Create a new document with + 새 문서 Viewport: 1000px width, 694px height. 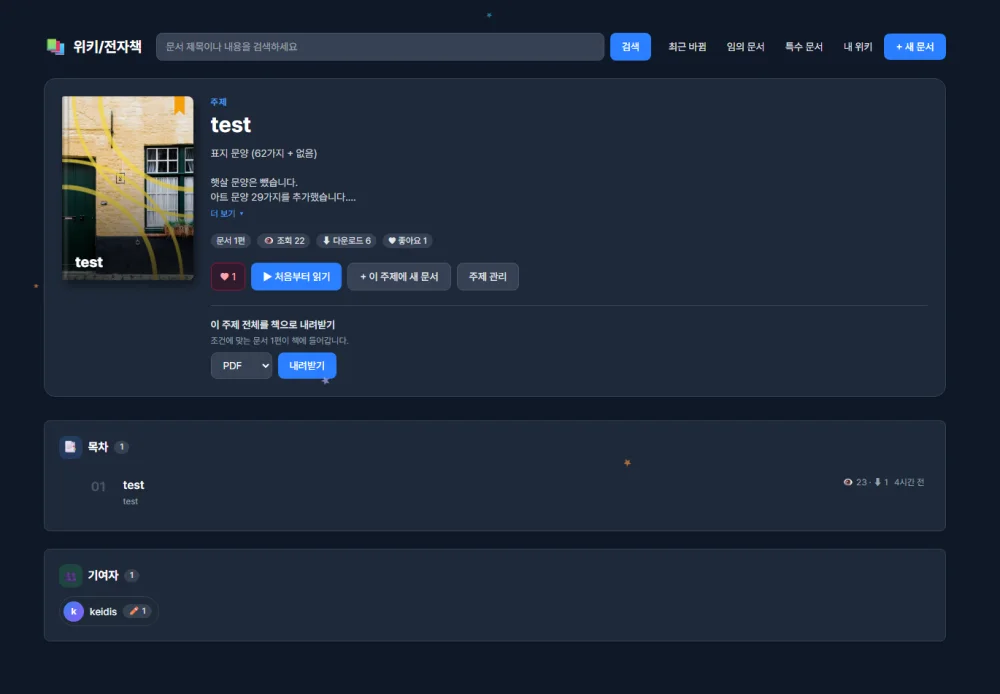click(915, 47)
